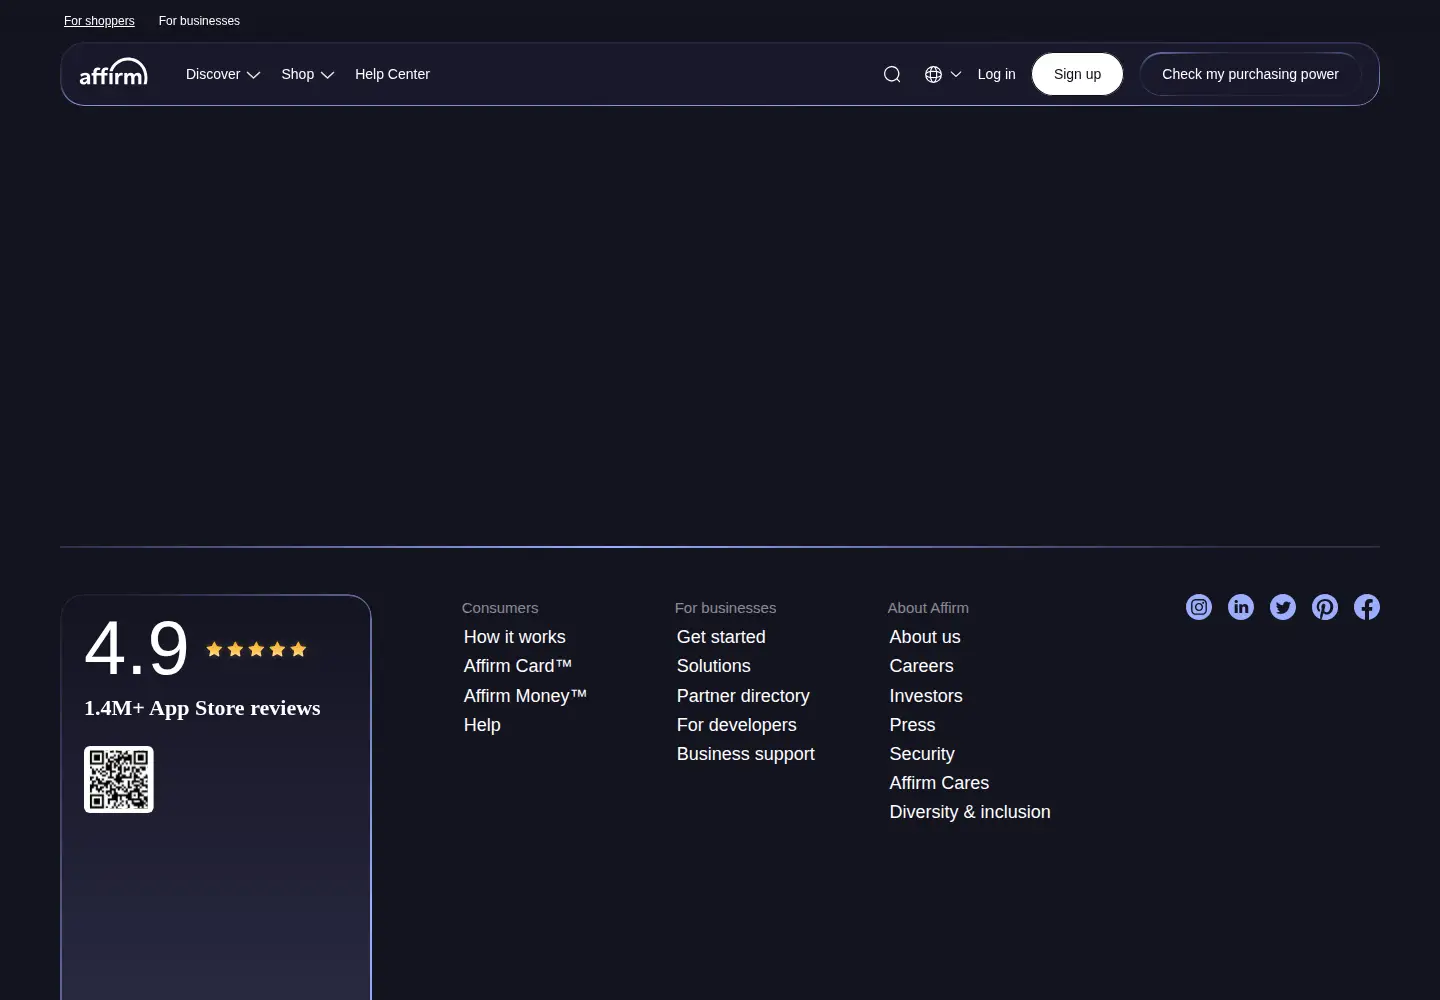Click the app download QR code
Viewport: 1440px width, 1000px height.
tap(119, 779)
